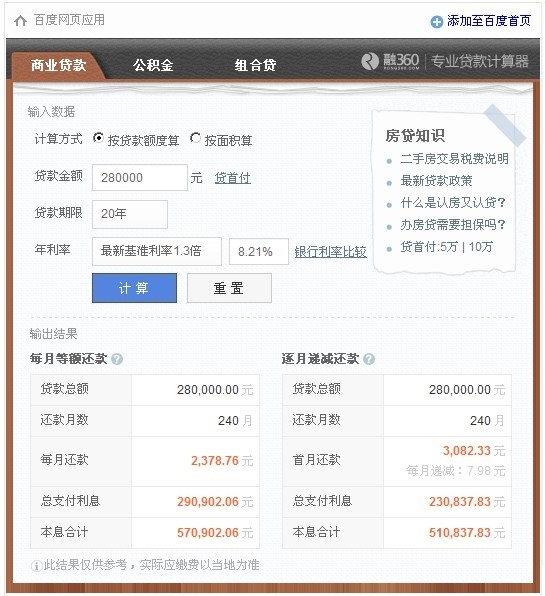Switch to the 组合贷 tab
This screenshot has height=596, width=545.
click(255, 65)
